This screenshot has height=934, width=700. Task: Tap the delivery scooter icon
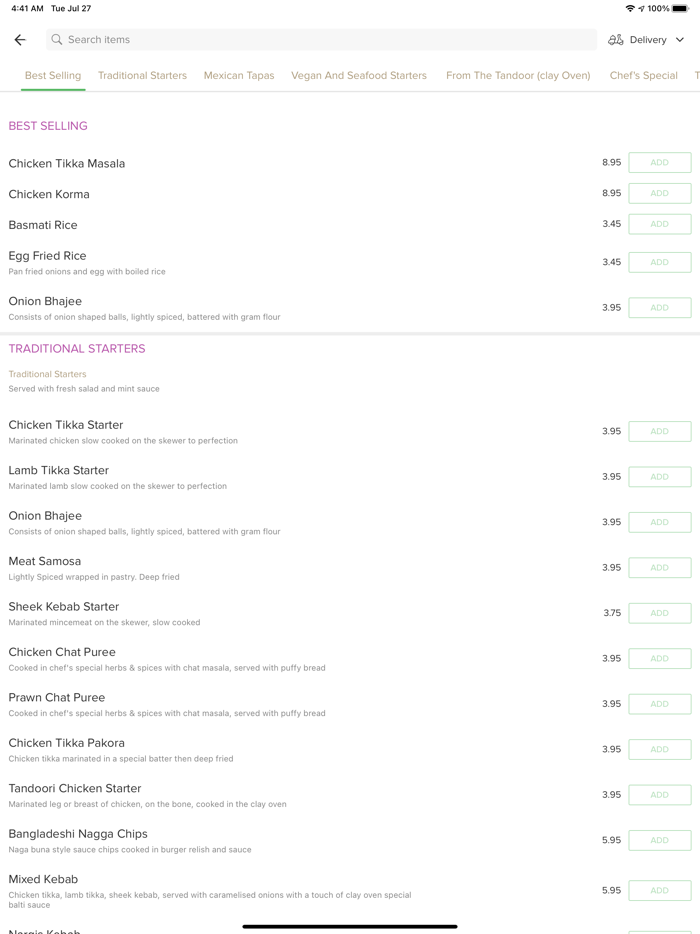pos(616,40)
